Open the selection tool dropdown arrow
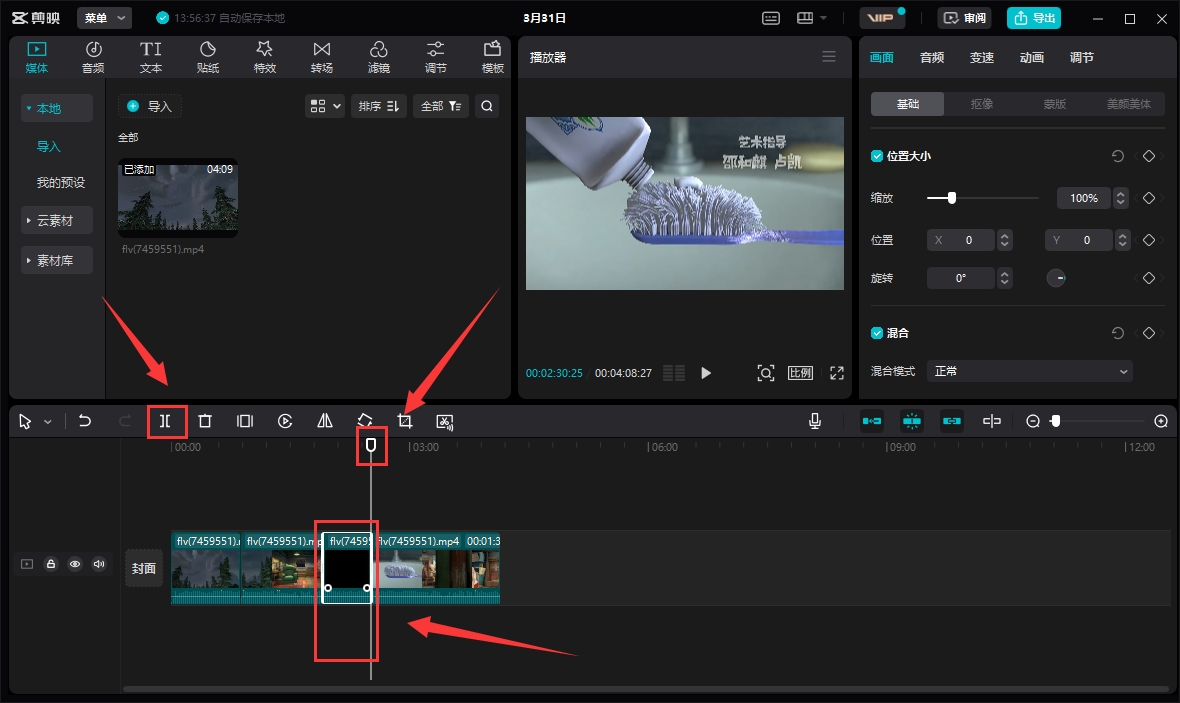 click(48, 421)
